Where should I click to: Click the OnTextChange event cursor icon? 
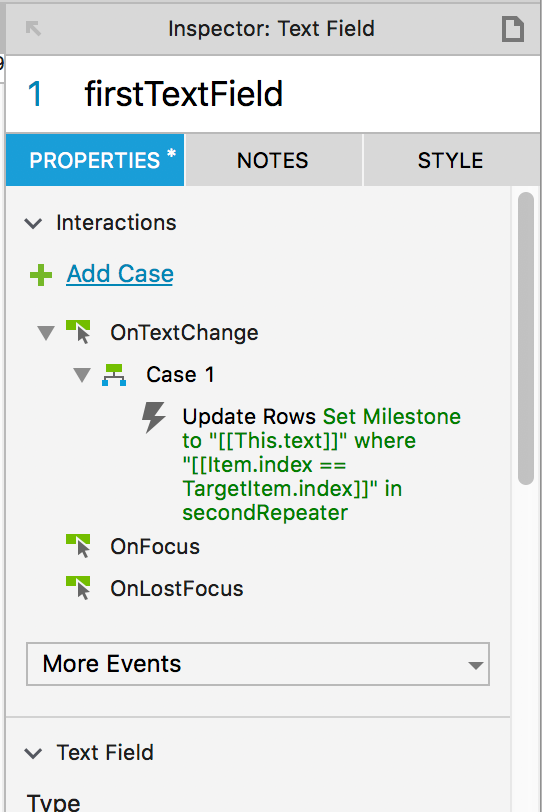pos(79,332)
